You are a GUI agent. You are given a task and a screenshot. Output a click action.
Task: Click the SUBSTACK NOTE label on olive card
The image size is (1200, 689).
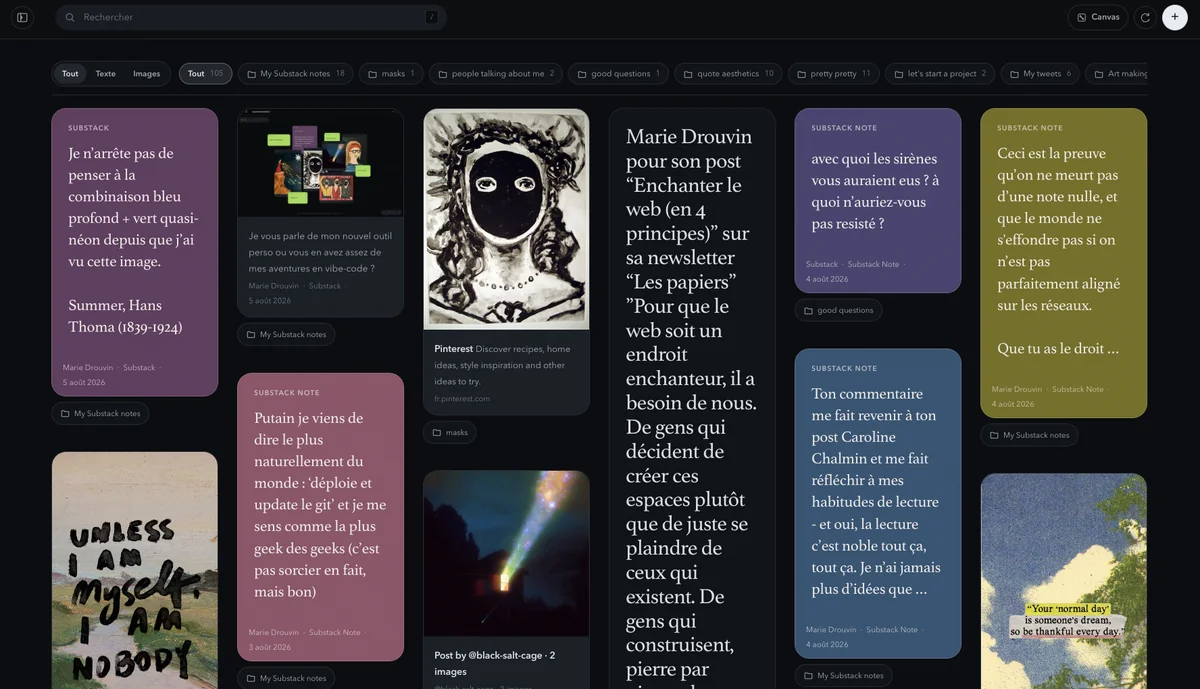1030,128
